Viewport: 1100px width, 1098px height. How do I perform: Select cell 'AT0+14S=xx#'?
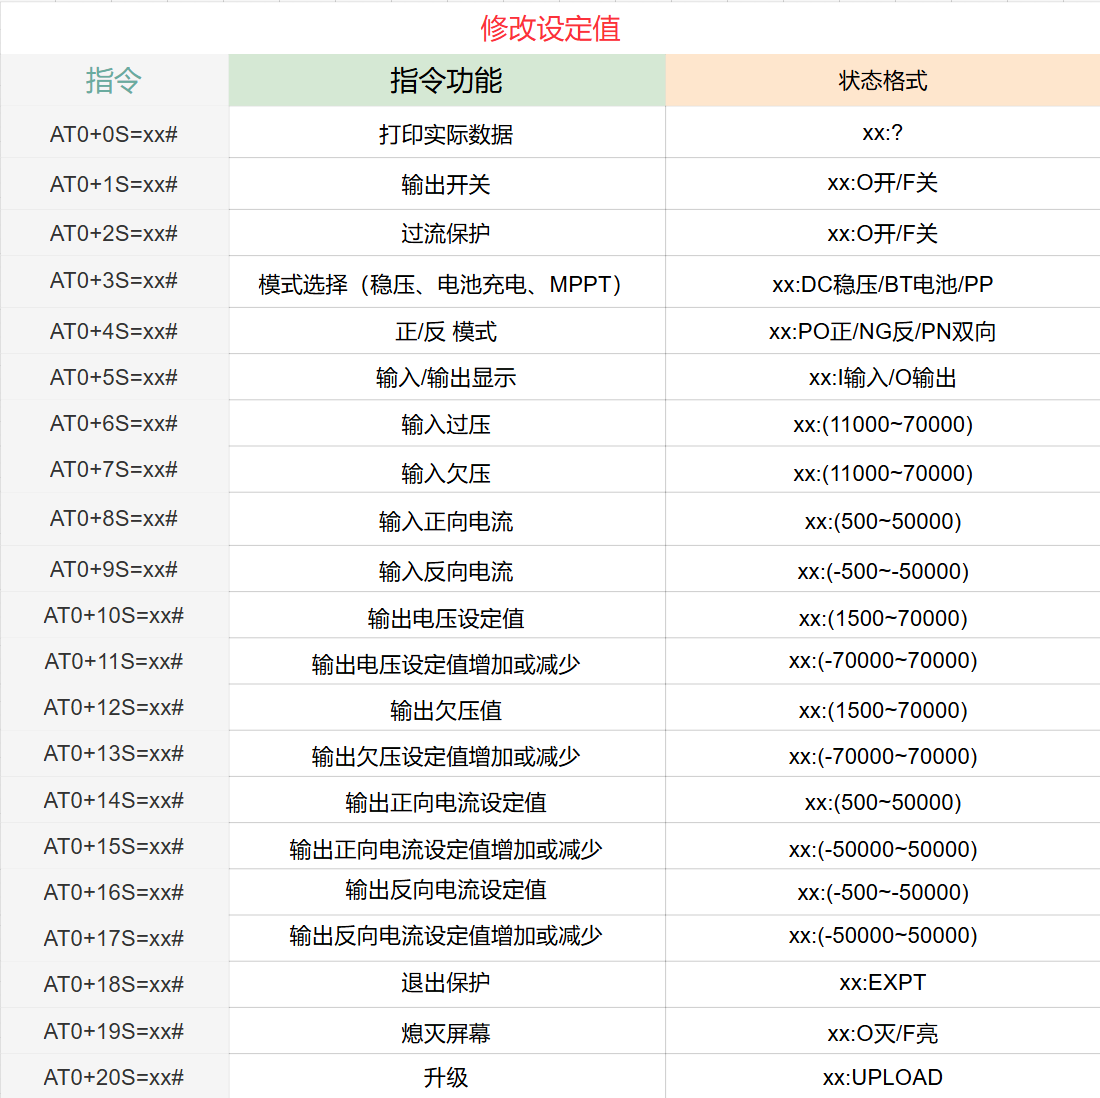pyautogui.click(x=114, y=801)
